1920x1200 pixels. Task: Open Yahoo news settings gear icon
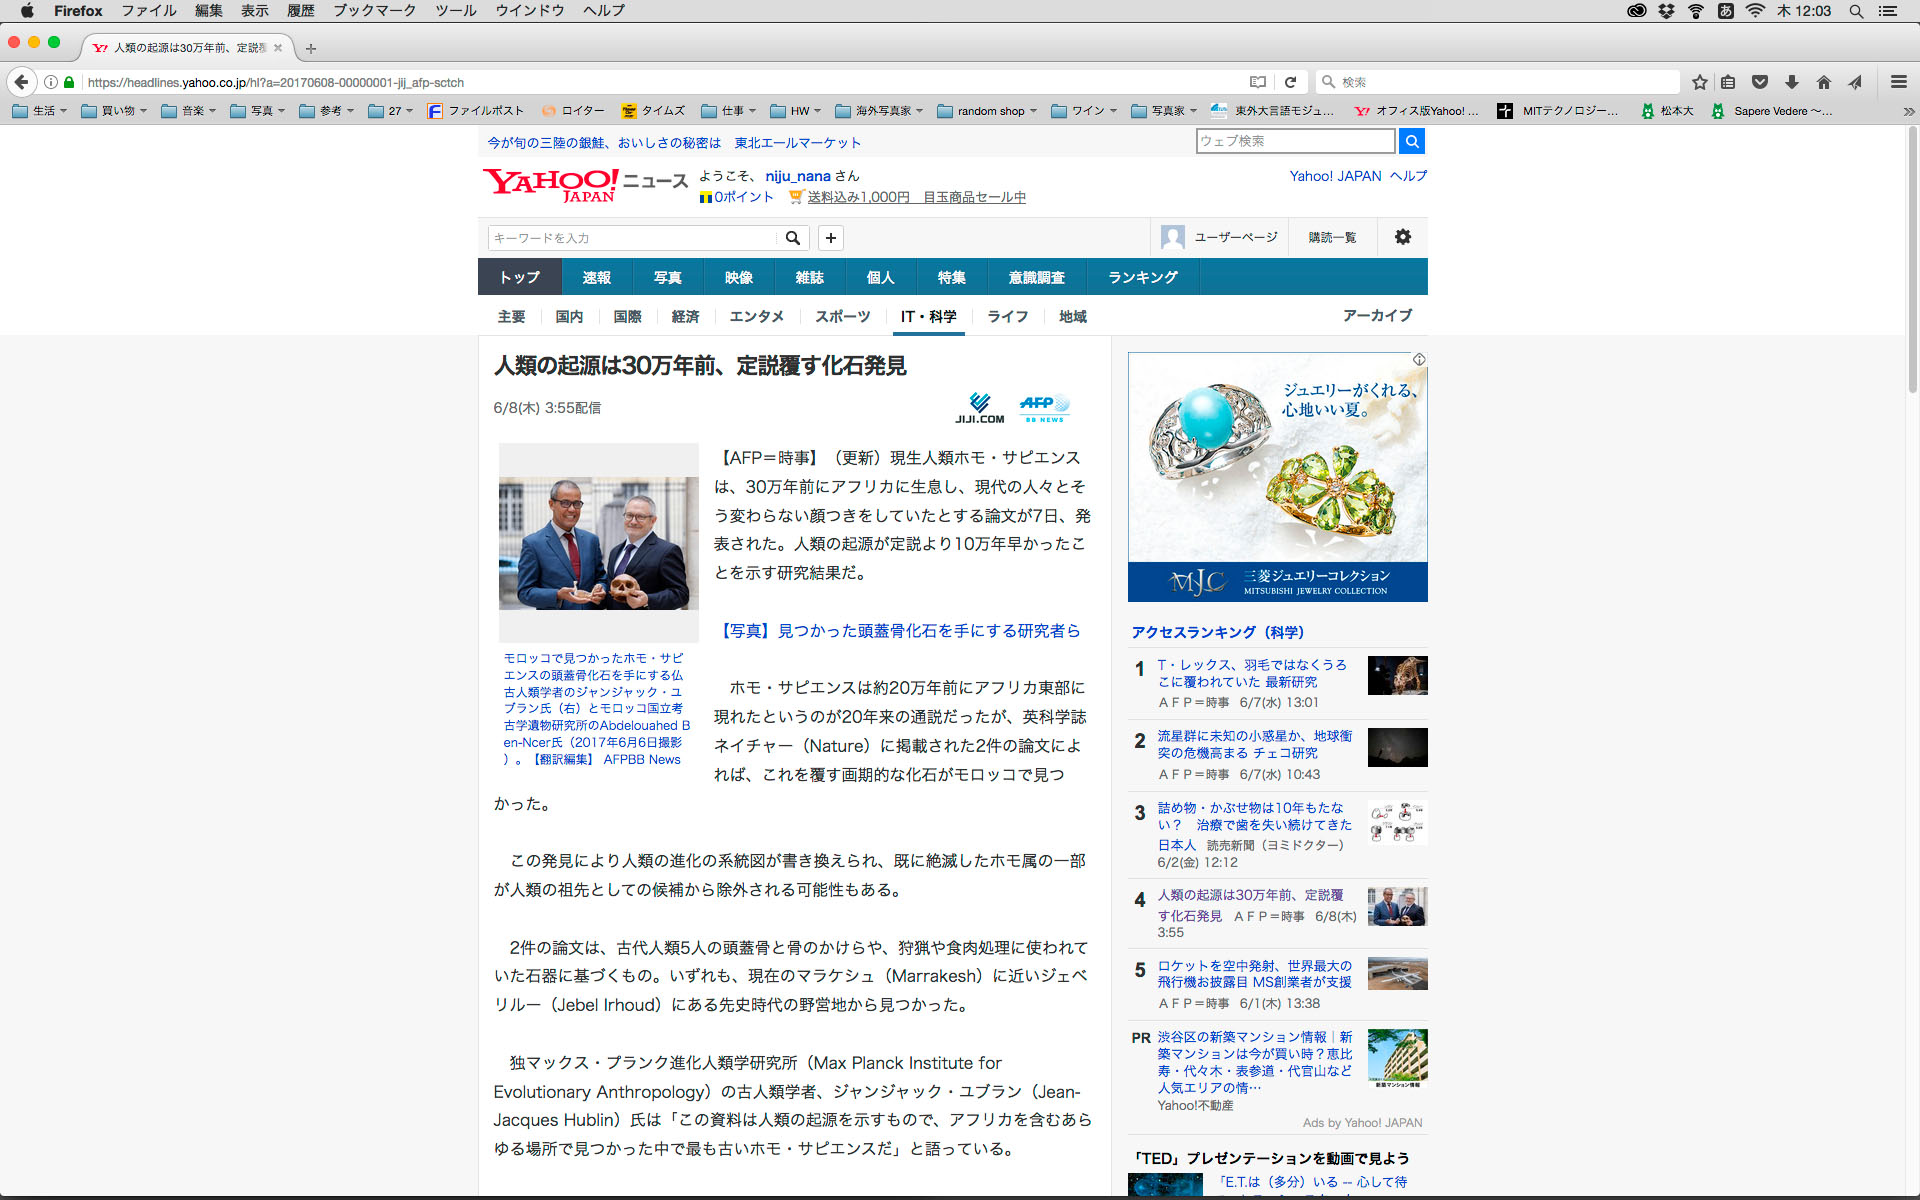click(x=1402, y=237)
